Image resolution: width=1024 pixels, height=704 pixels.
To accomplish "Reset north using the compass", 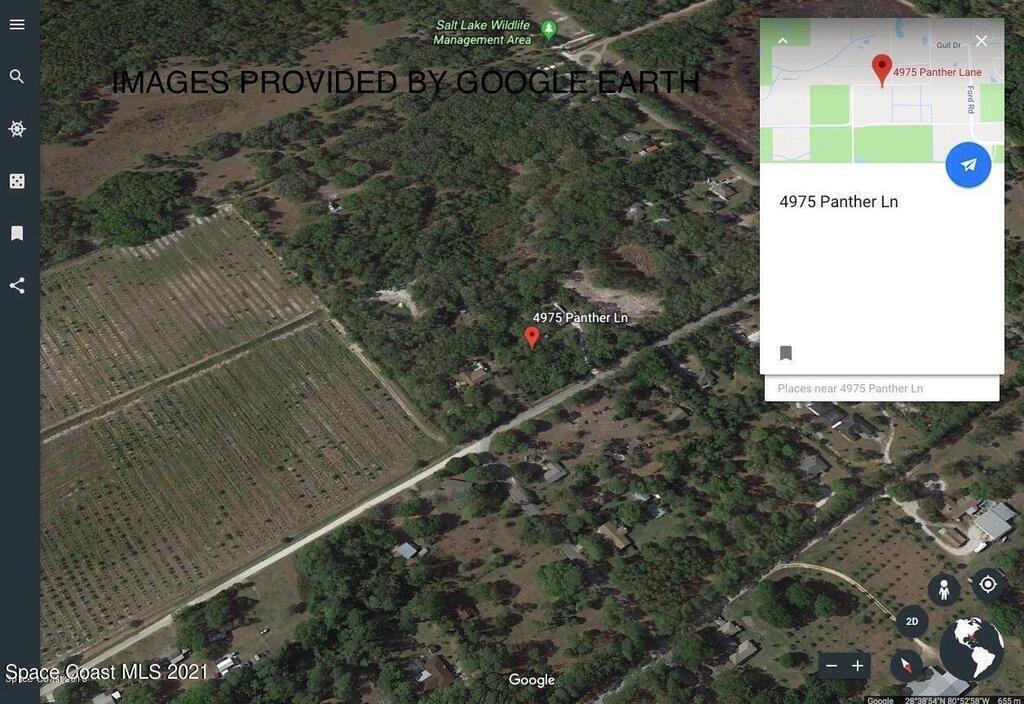I will tap(906, 665).
